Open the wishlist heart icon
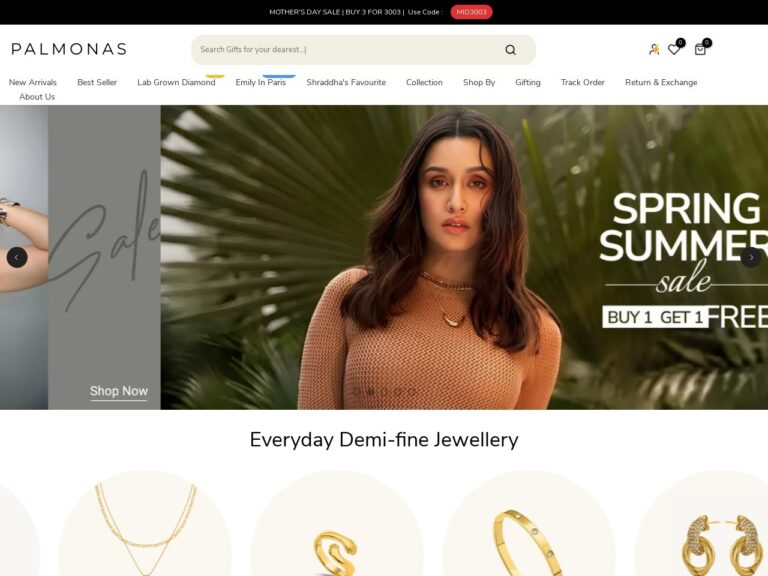The height and width of the screenshot is (576, 768). (674, 49)
